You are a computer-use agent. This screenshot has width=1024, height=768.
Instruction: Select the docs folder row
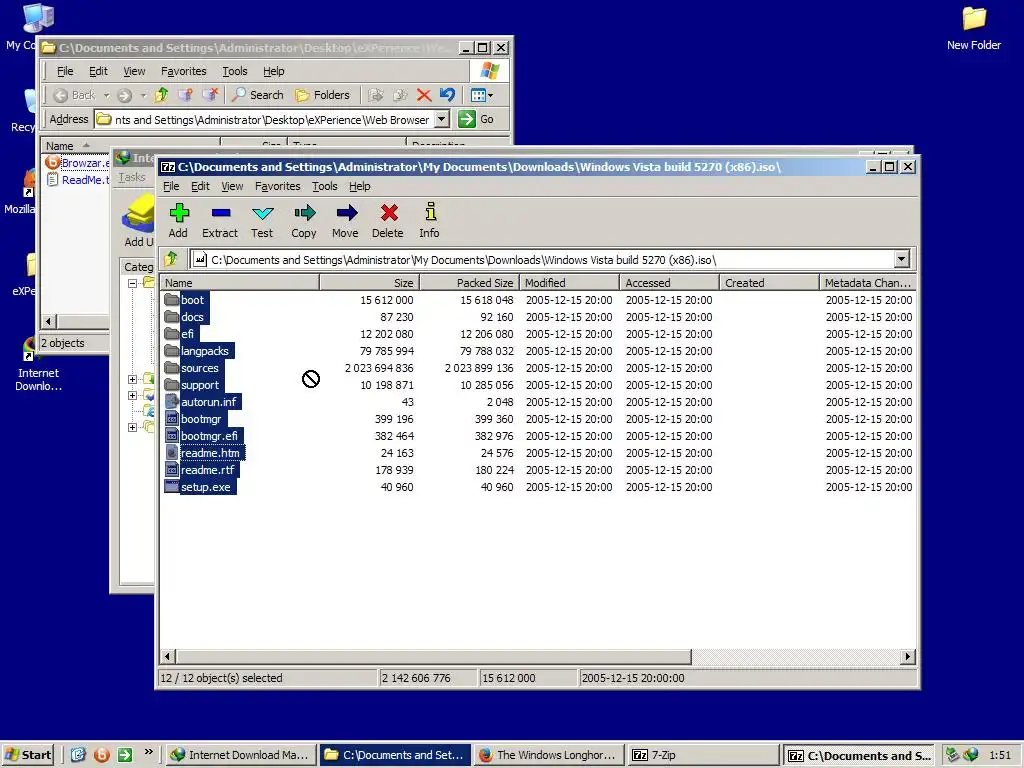[538, 317]
